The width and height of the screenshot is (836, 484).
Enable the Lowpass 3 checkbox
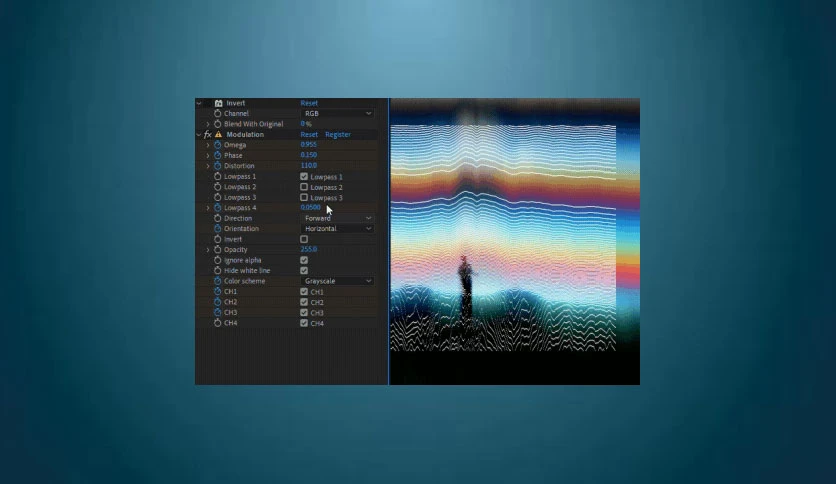[x=304, y=197]
